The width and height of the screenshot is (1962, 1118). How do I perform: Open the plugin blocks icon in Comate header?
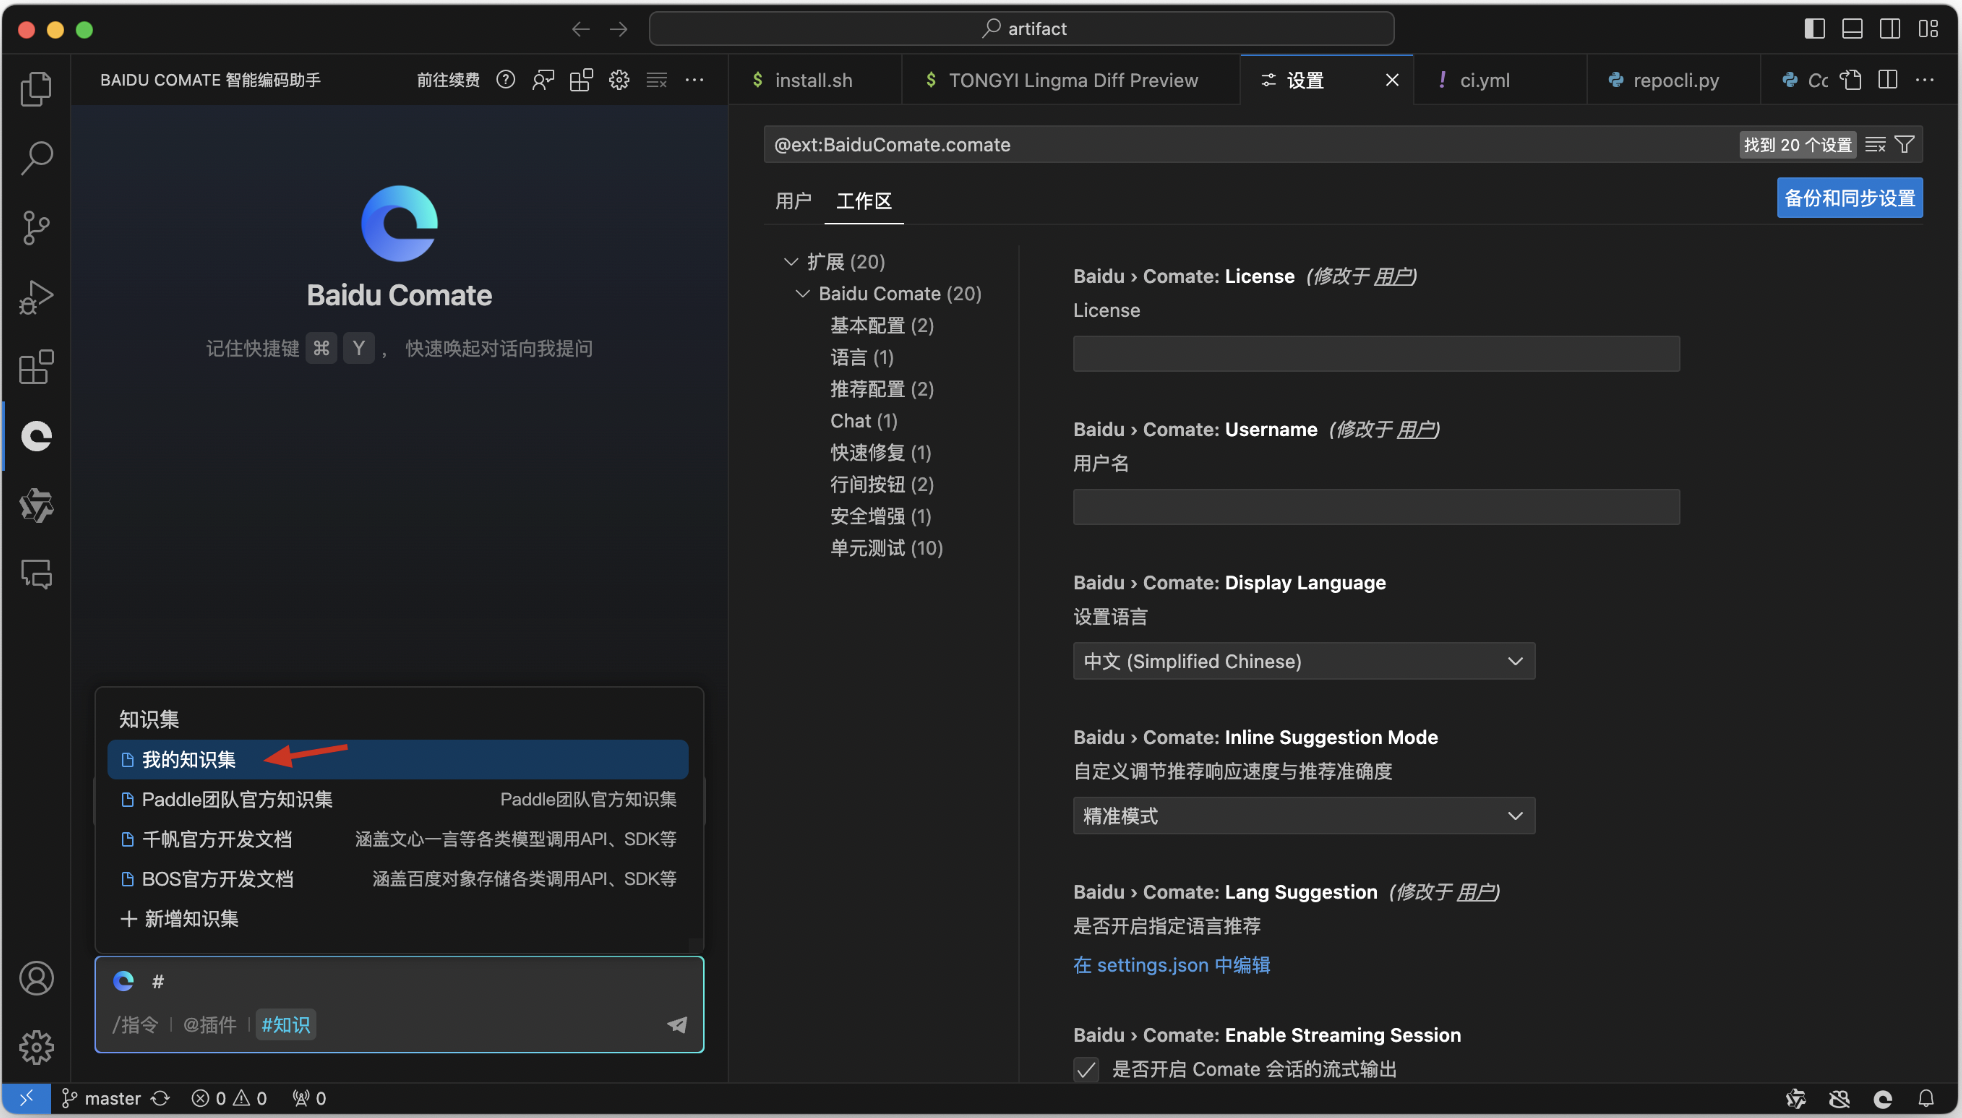581,80
